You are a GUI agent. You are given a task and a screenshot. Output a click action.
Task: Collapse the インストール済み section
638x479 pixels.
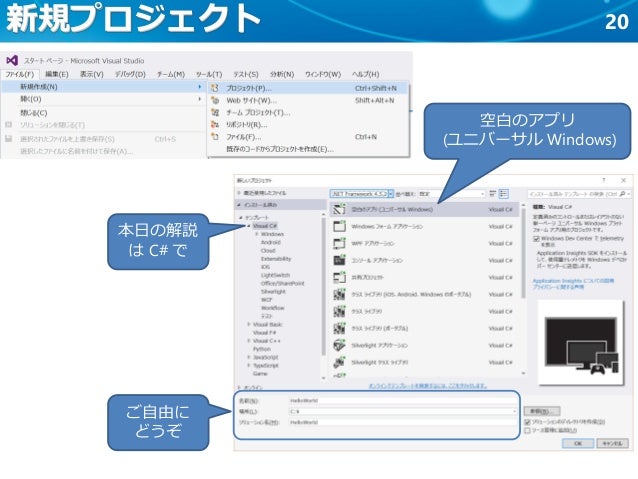tap(239, 205)
